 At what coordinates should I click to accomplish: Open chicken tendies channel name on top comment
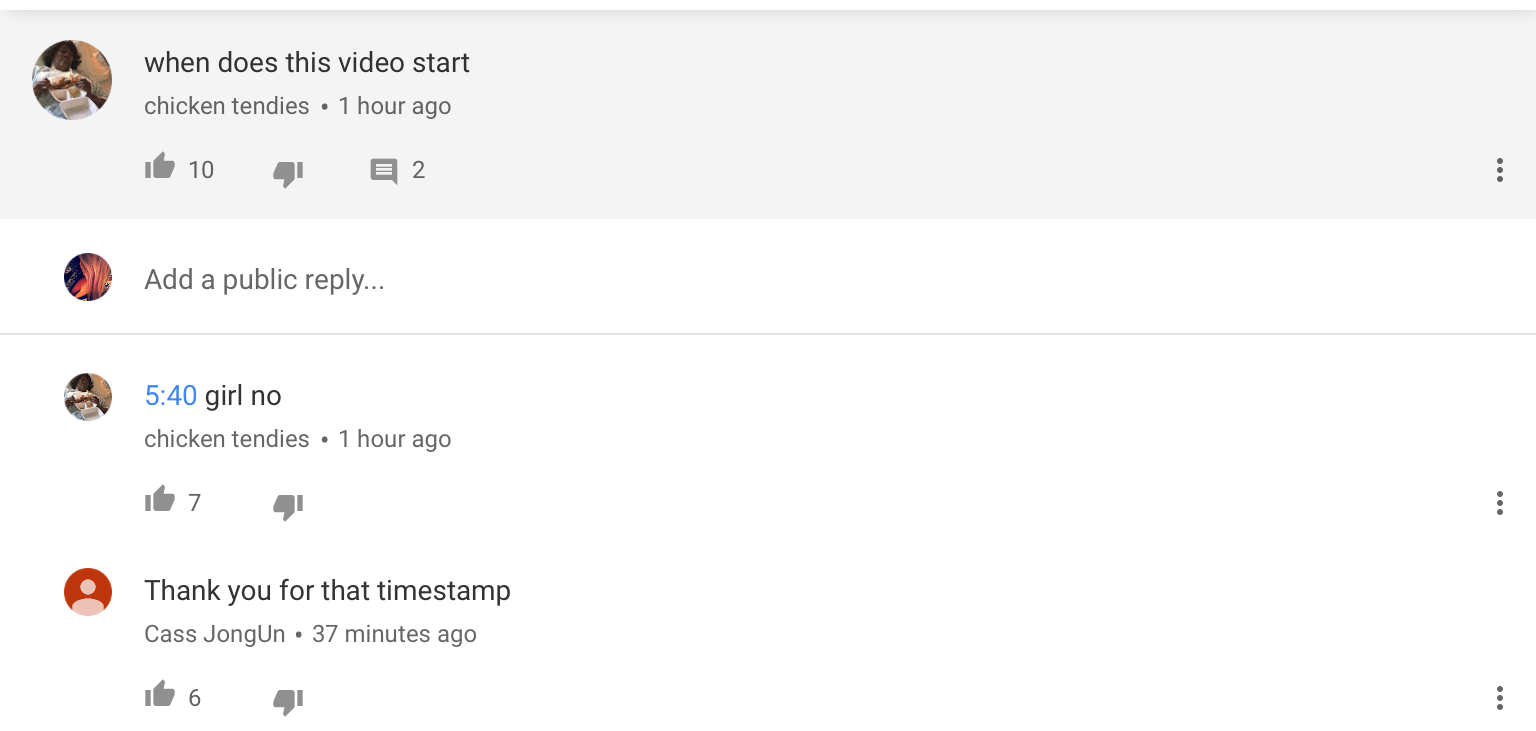tap(227, 106)
